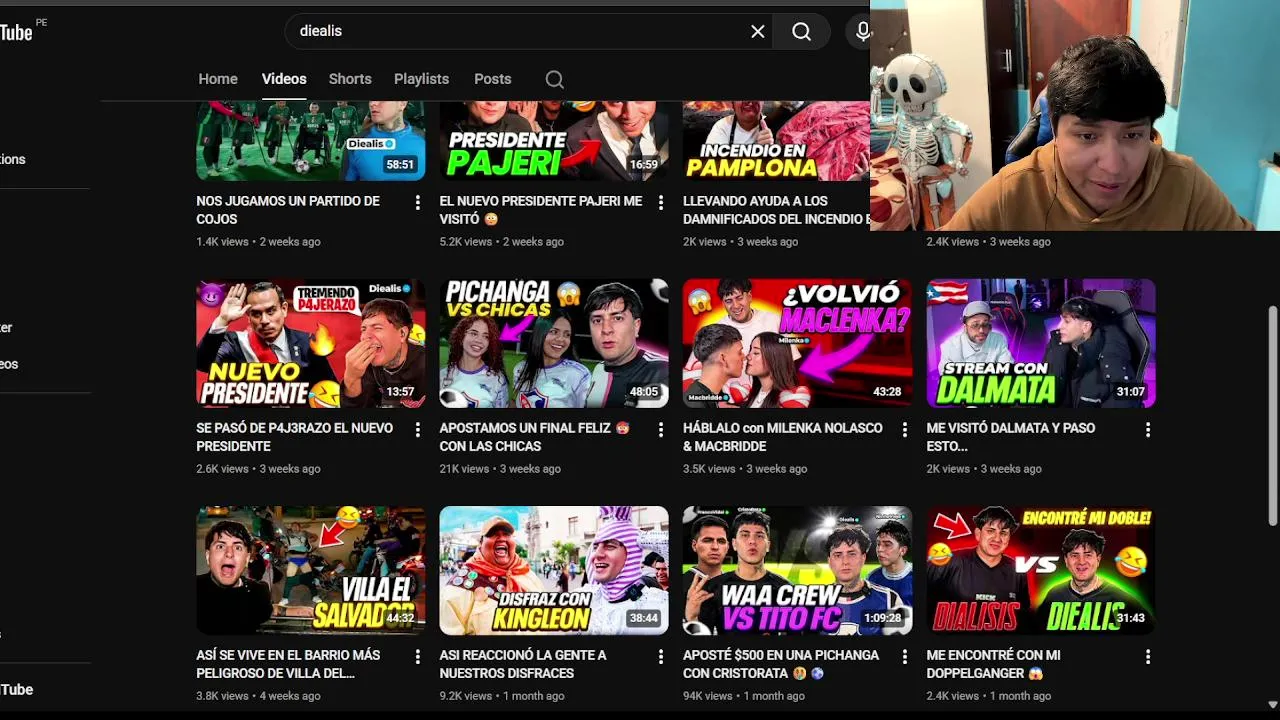1280x720 pixels.
Task: Open the Posts tab
Action: coord(492,79)
